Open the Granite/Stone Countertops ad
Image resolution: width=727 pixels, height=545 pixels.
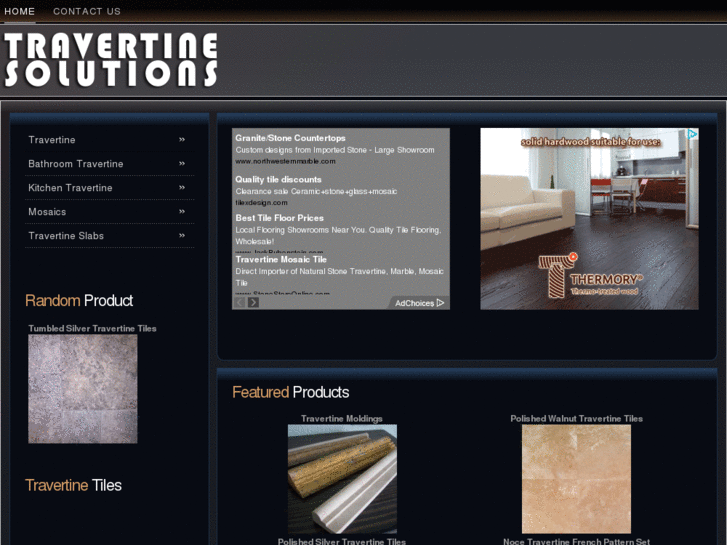click(x=290, y=138)
